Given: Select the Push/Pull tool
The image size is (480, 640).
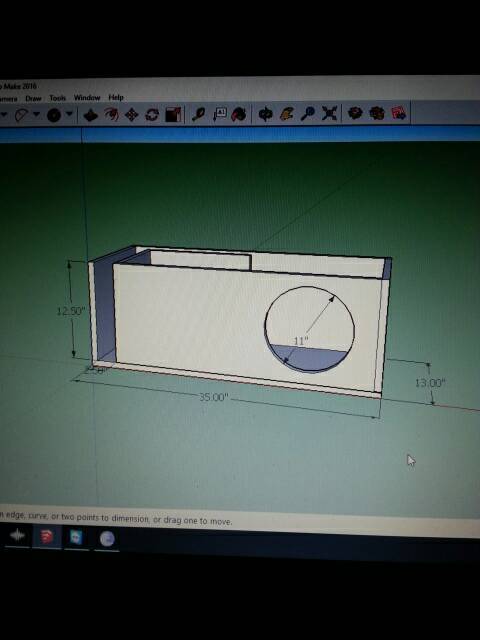Looking at the screenshot, I should pyautogui.click(x=90, y=115).
